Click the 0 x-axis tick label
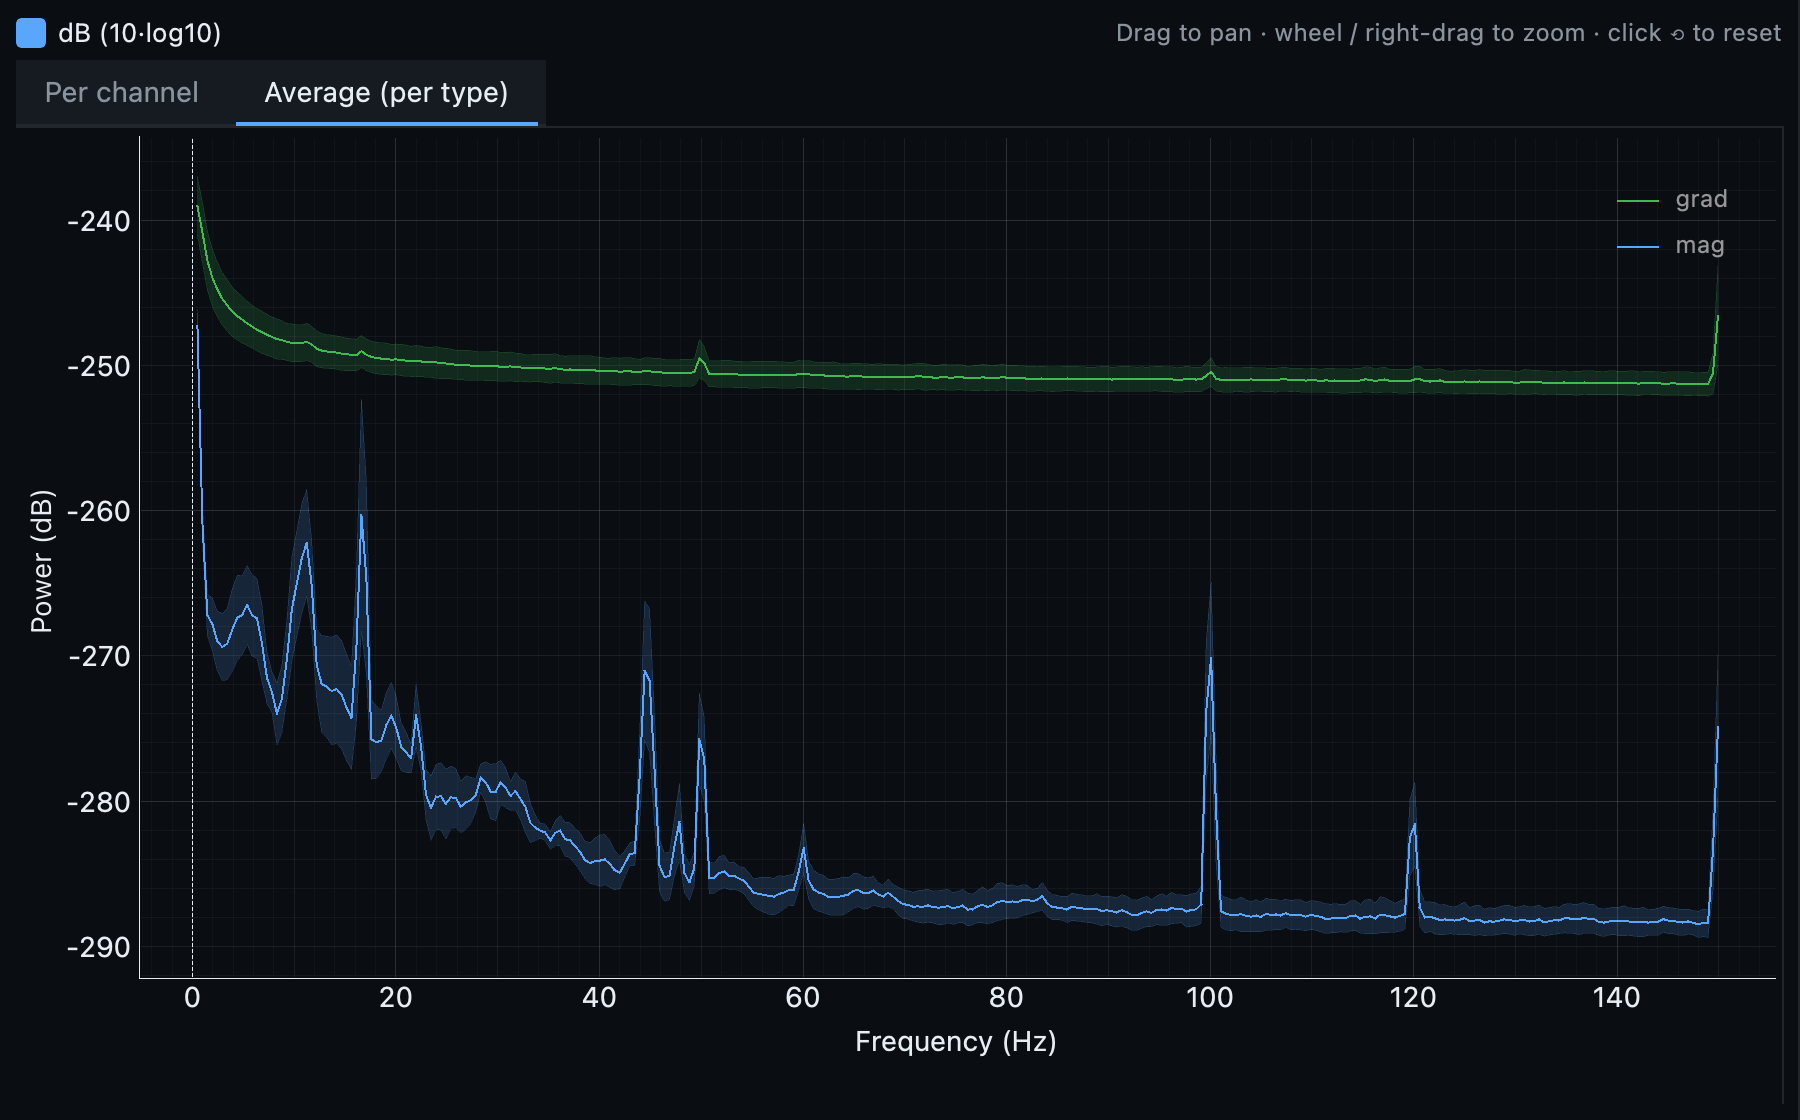The image size is (1800, 1120). [x=192, y=997]
